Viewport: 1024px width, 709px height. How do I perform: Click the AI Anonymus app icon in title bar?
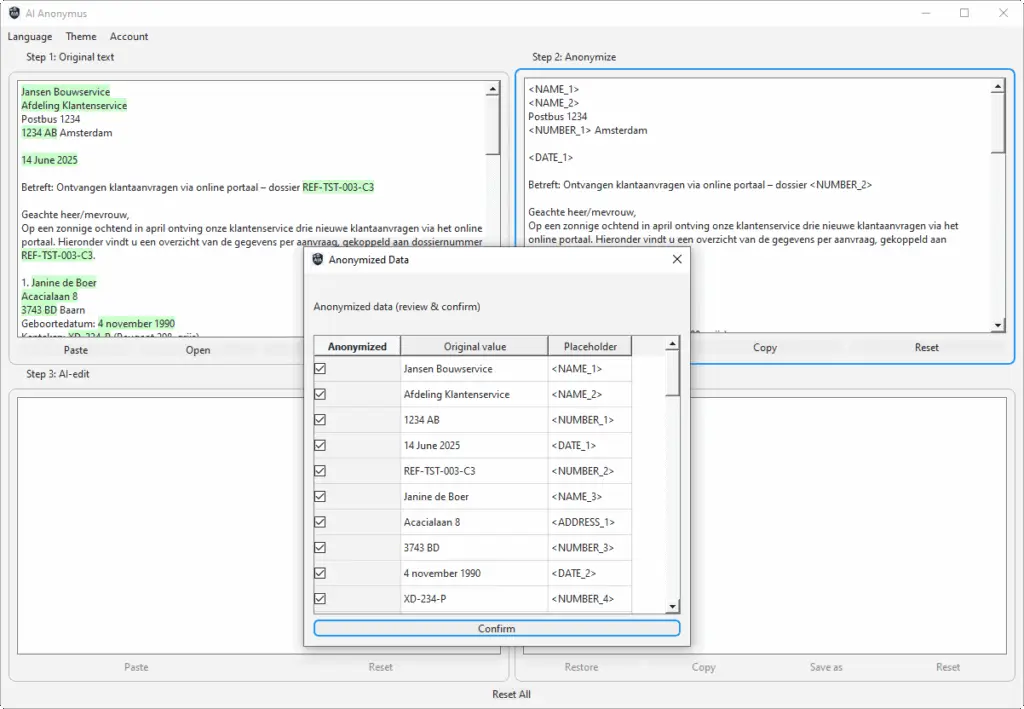(x=14, y=13)
